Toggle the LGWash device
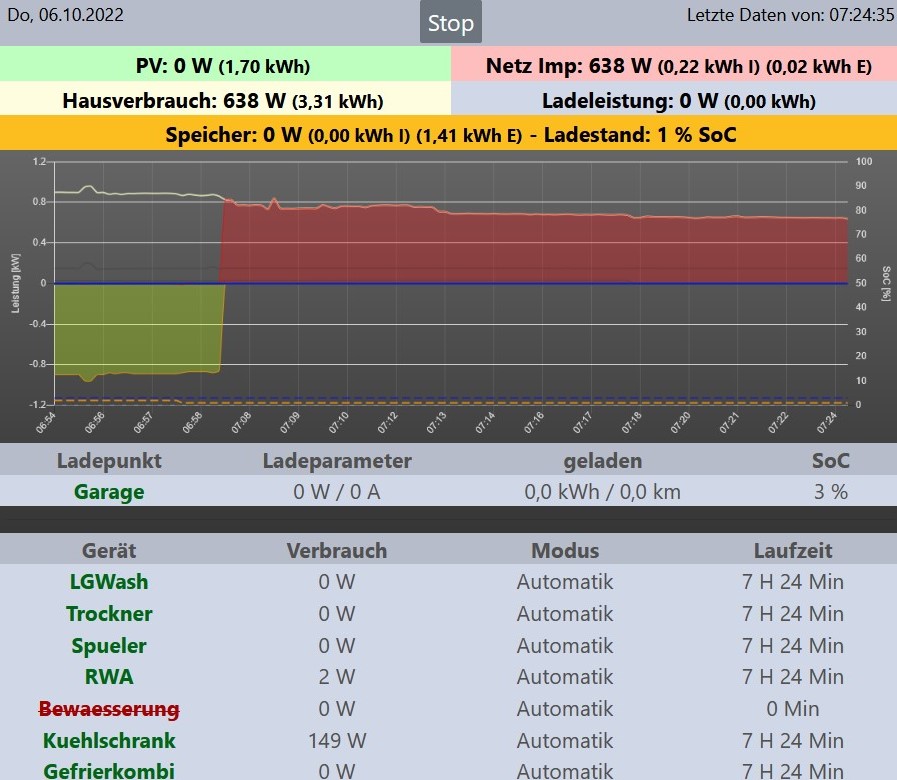The width and height of the screenshot is (897, 780). click(x=109, y=581)
